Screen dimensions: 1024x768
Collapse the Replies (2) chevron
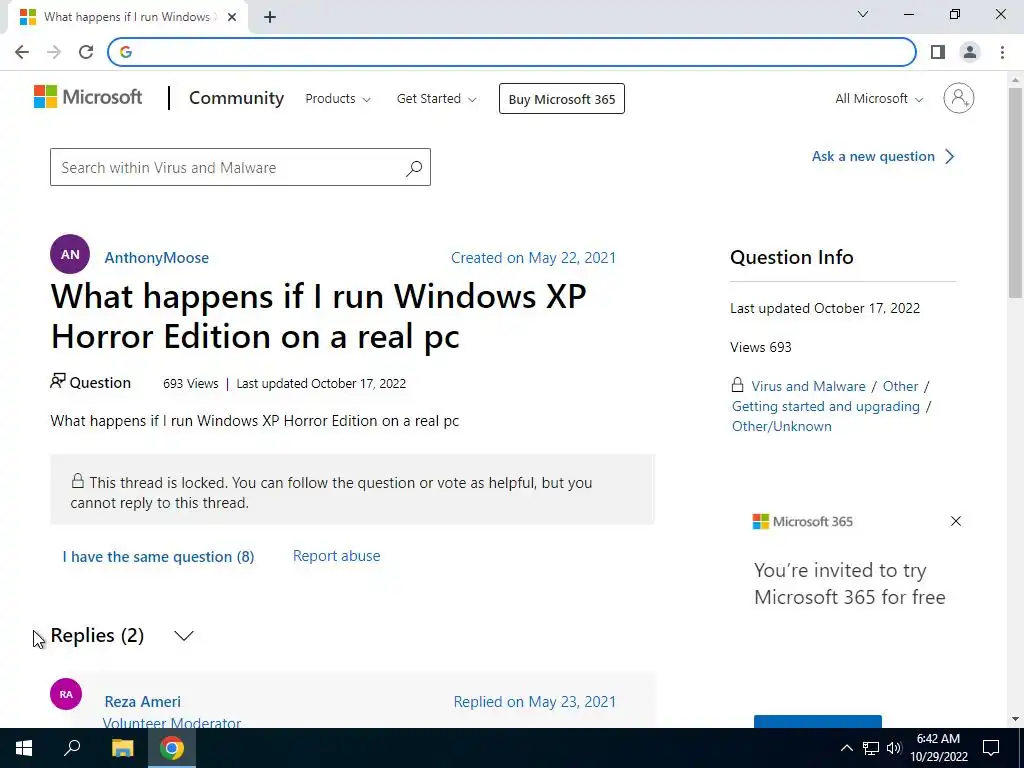point(184,635)
